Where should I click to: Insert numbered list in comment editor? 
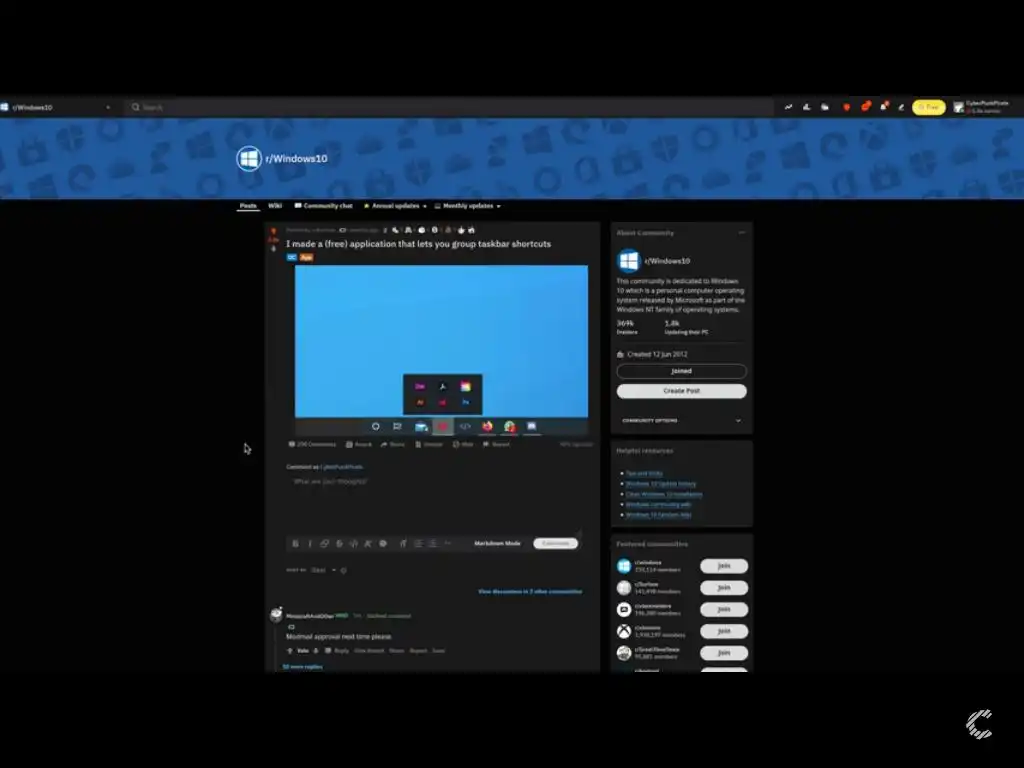[432, 543]
